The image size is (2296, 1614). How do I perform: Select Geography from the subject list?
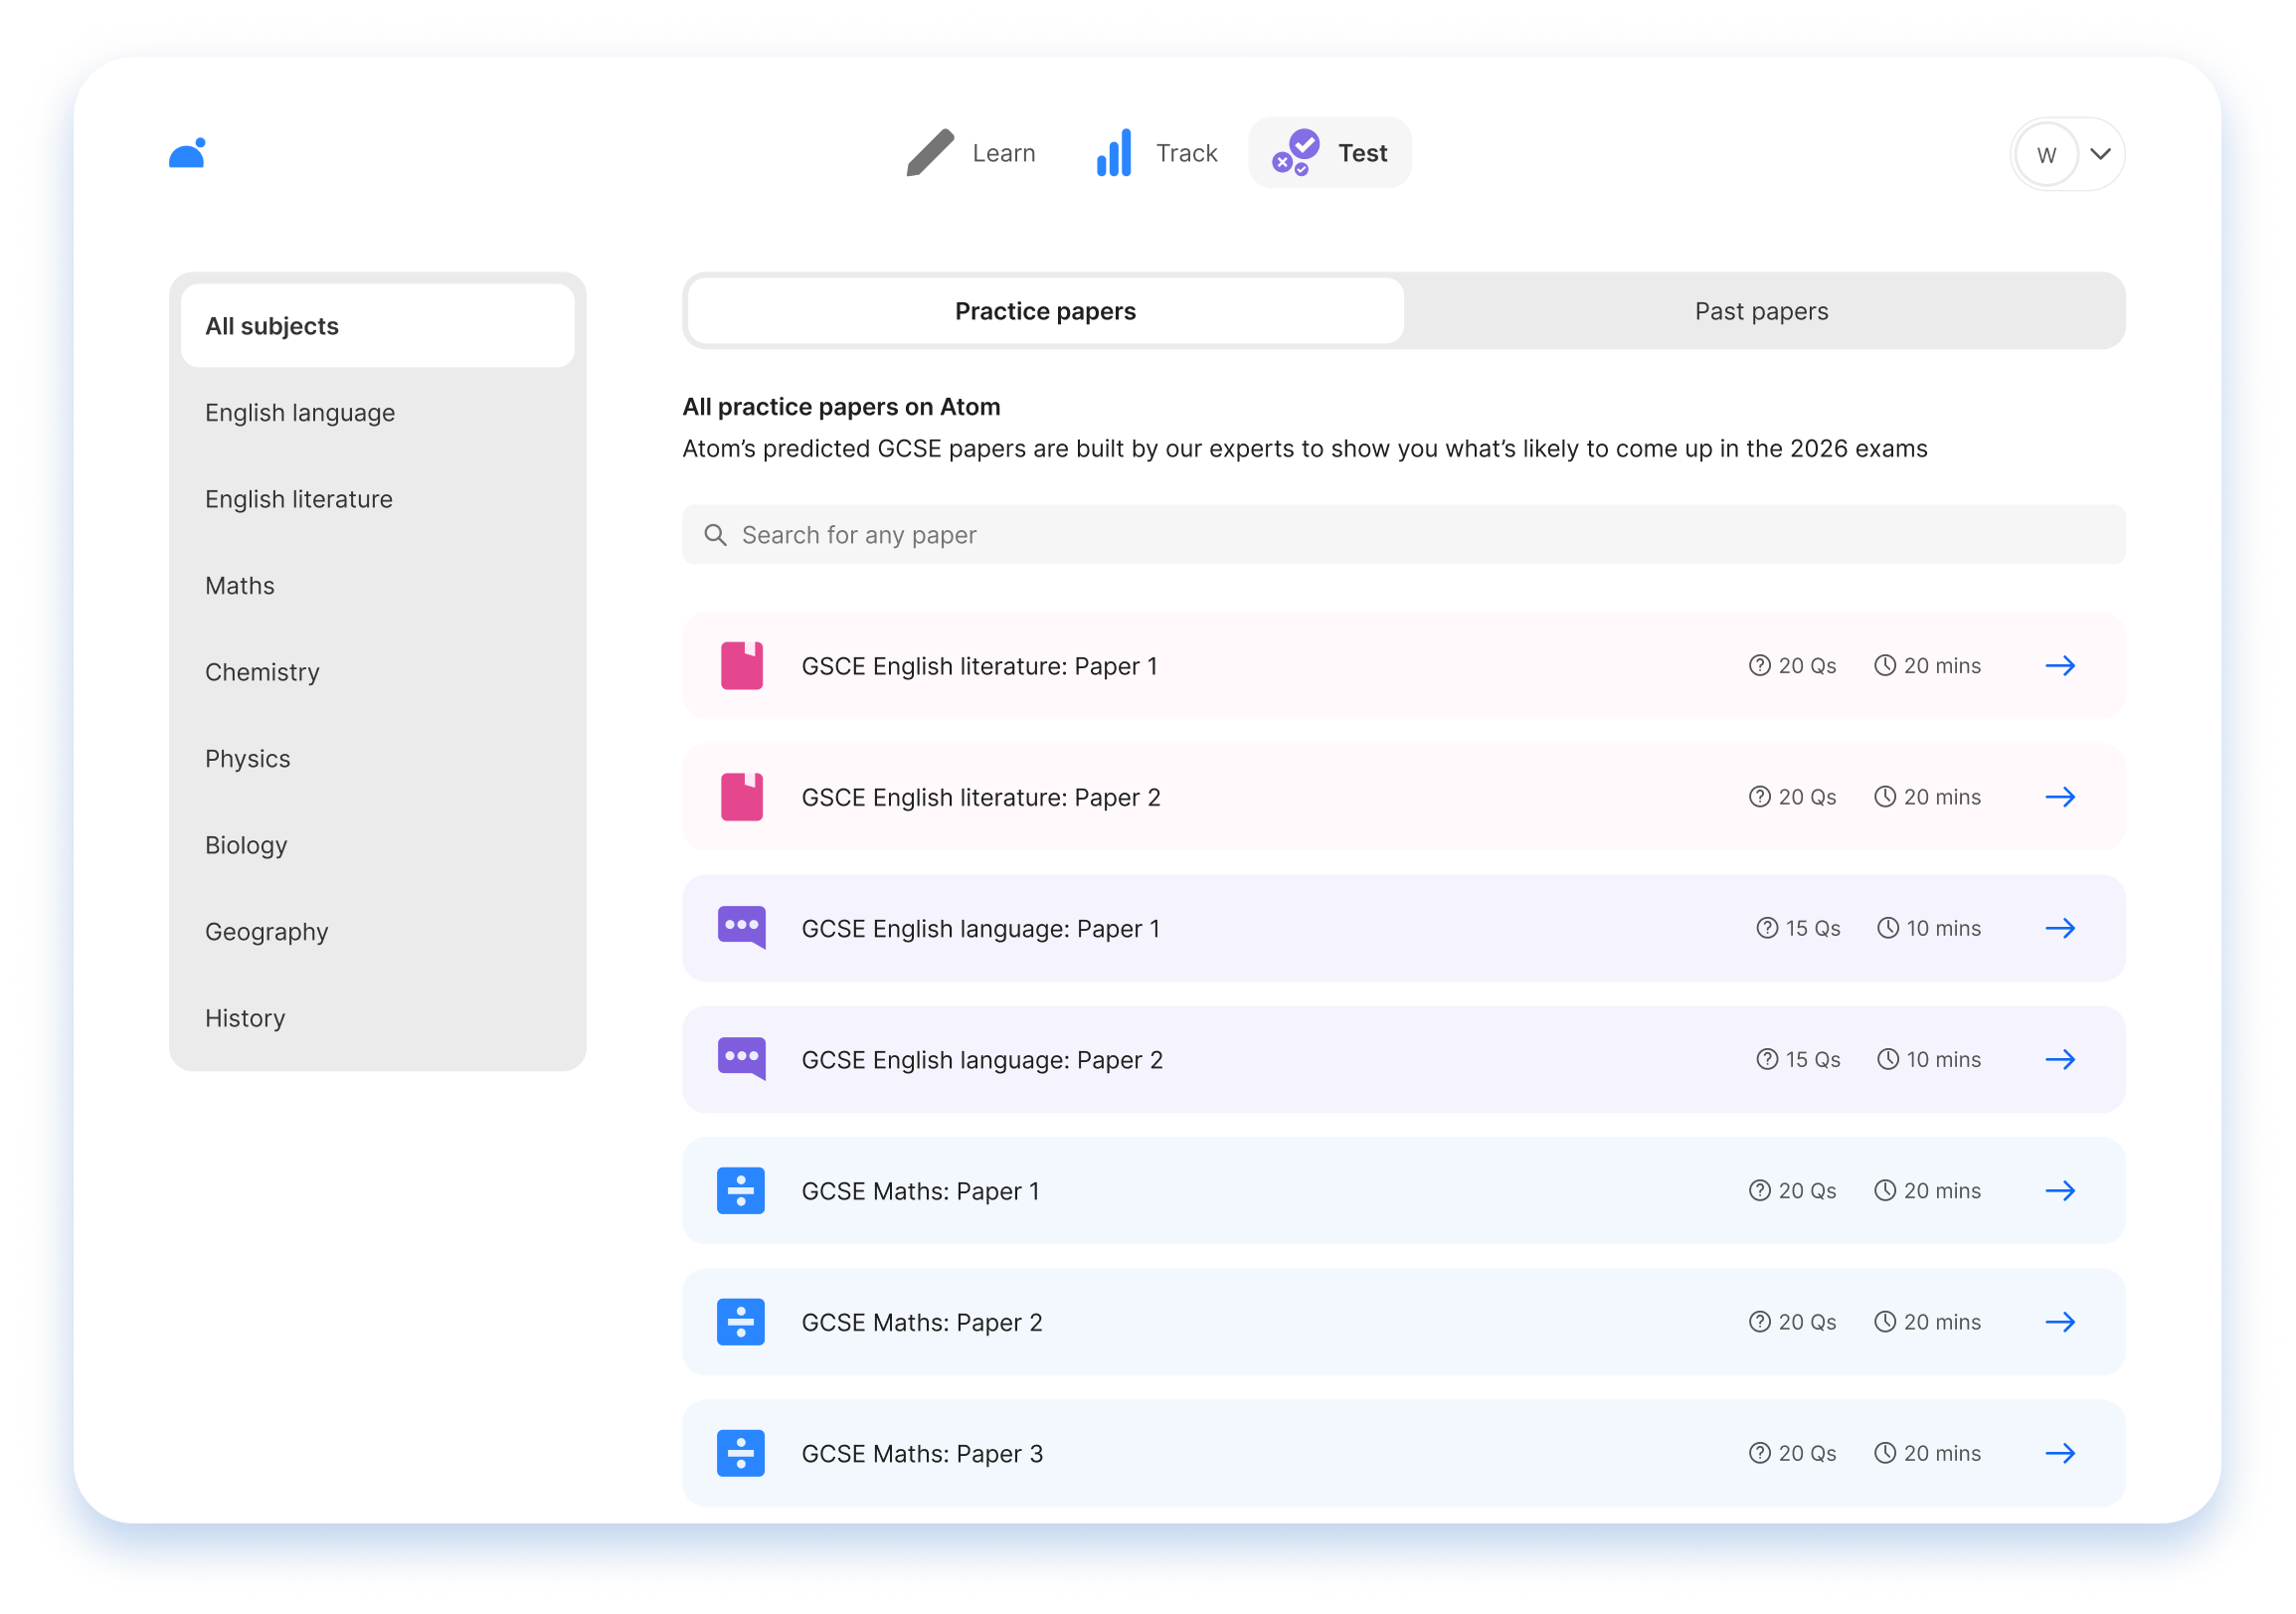pyautogui.click(x=266, y=931)
